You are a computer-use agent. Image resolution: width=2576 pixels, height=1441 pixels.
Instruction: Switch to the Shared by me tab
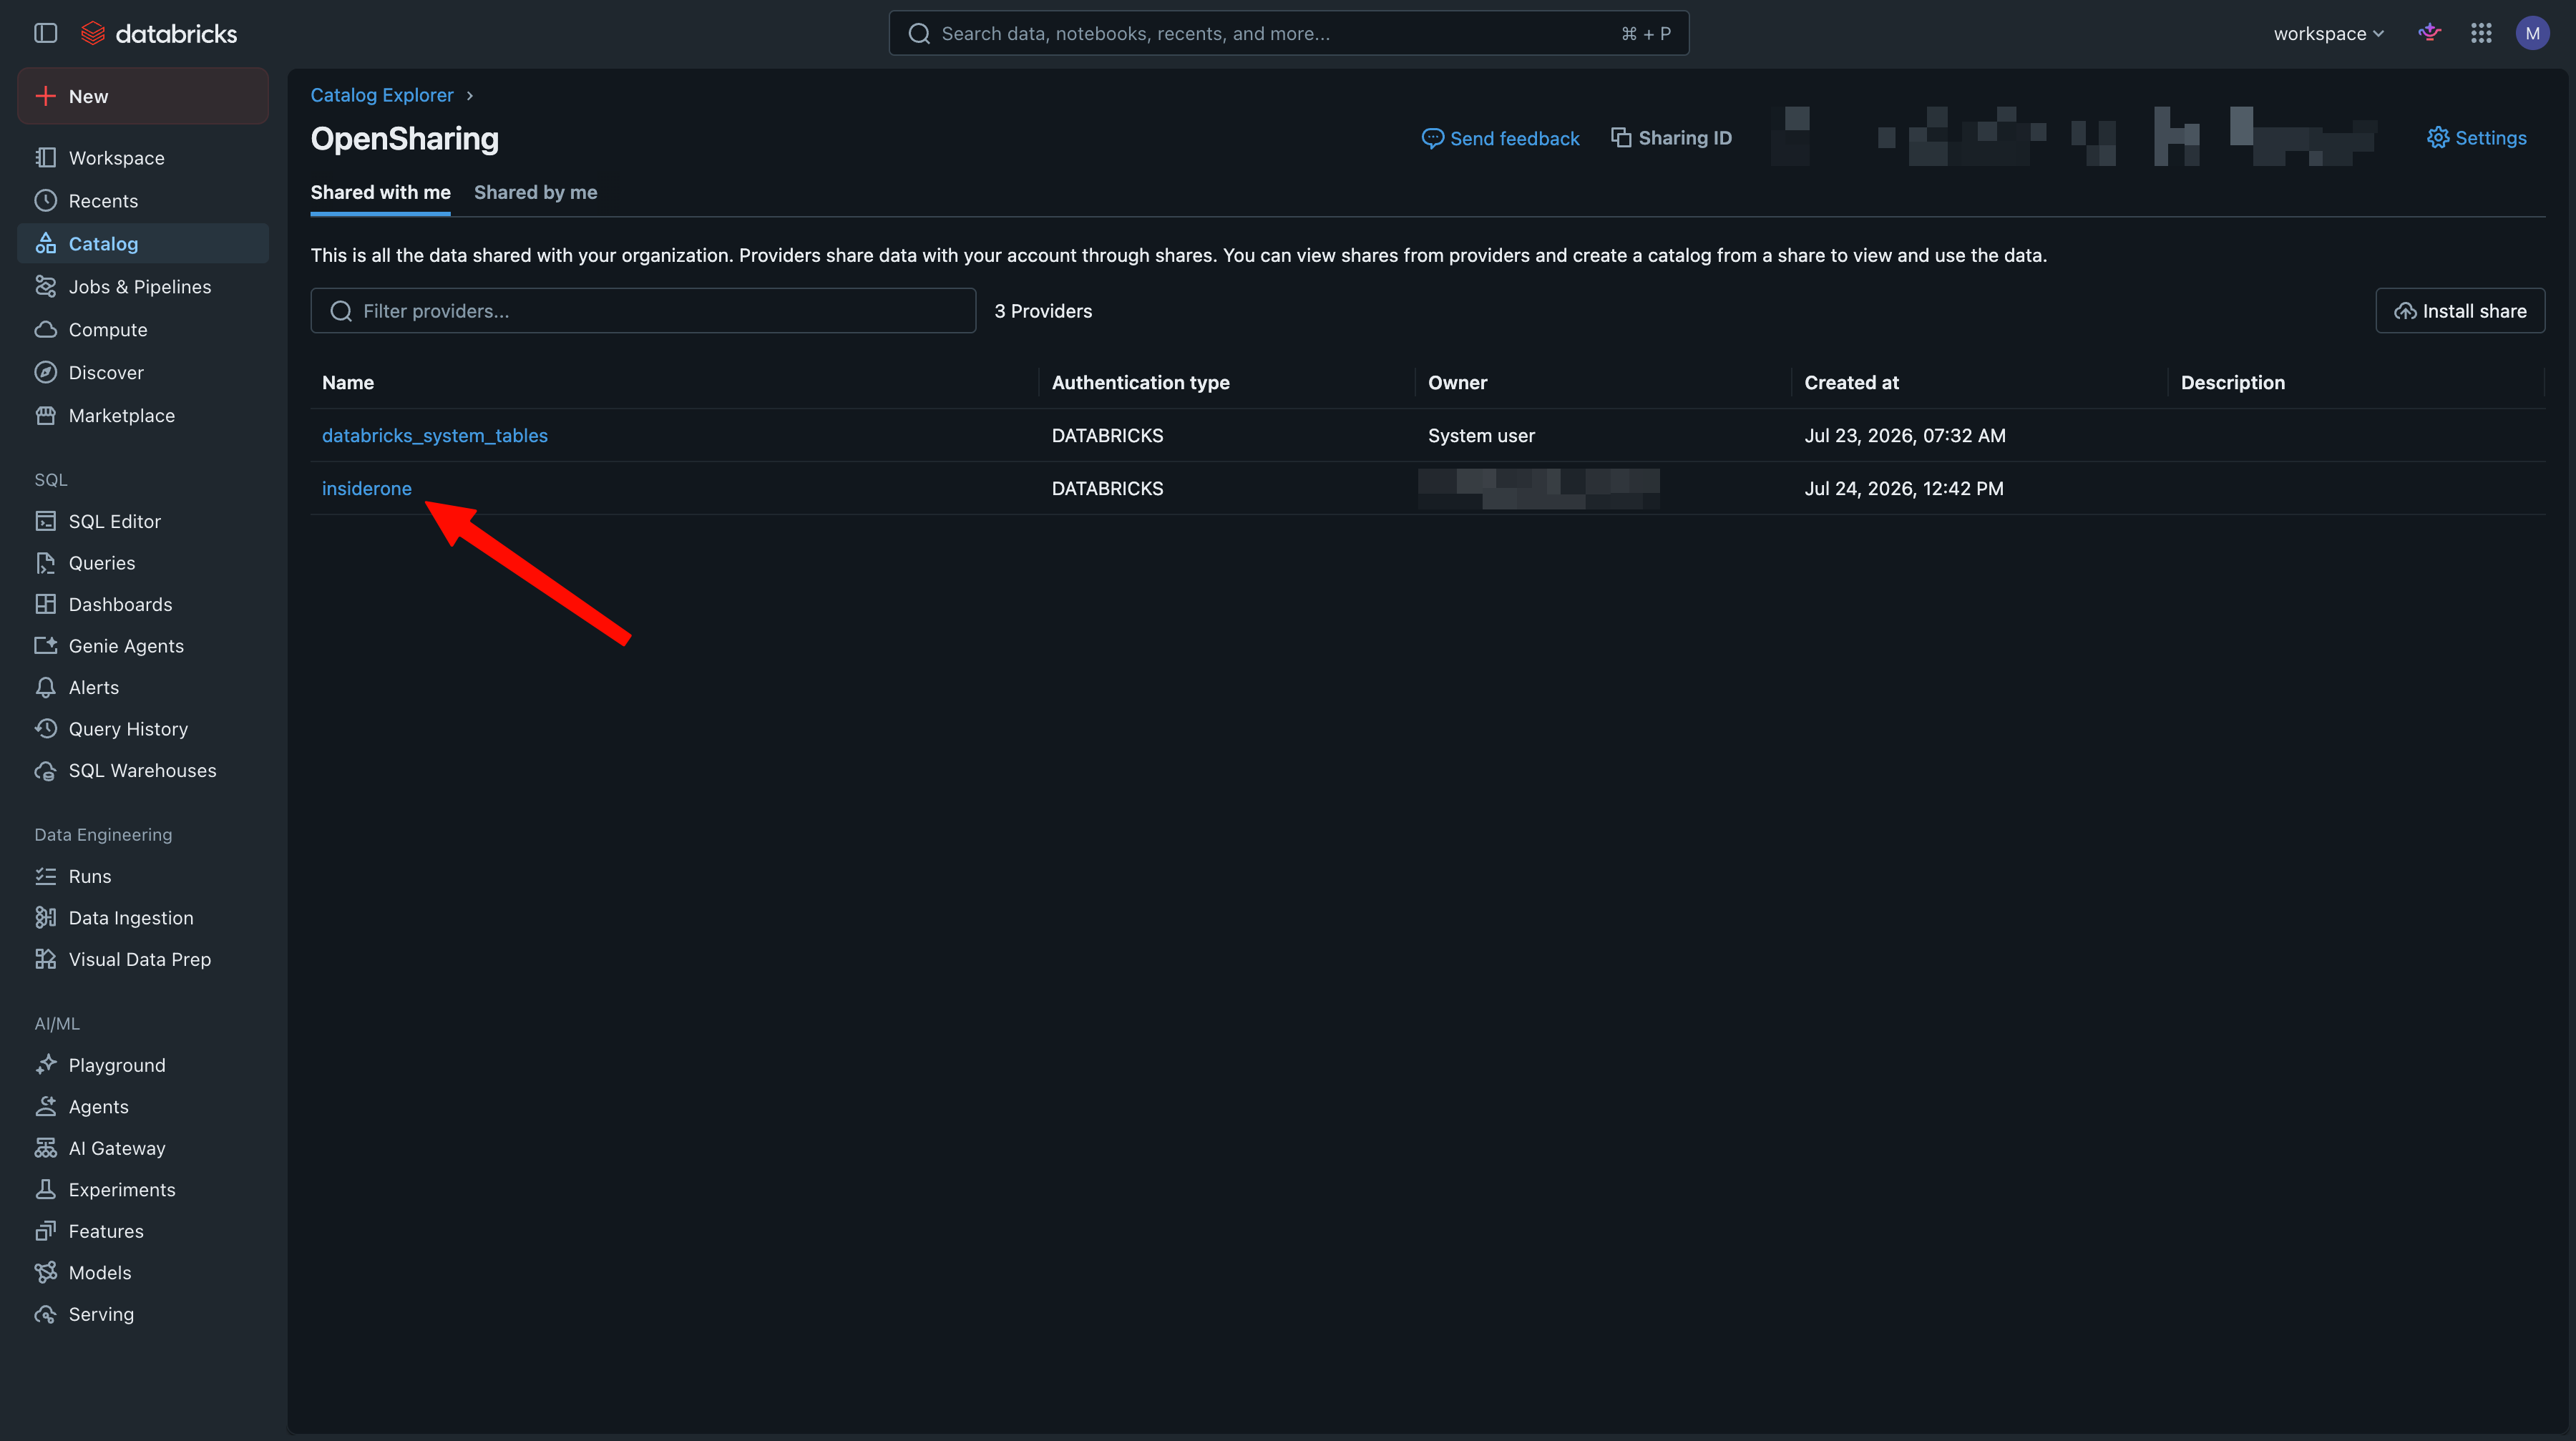pyautogui.click(x=536, y=192)
